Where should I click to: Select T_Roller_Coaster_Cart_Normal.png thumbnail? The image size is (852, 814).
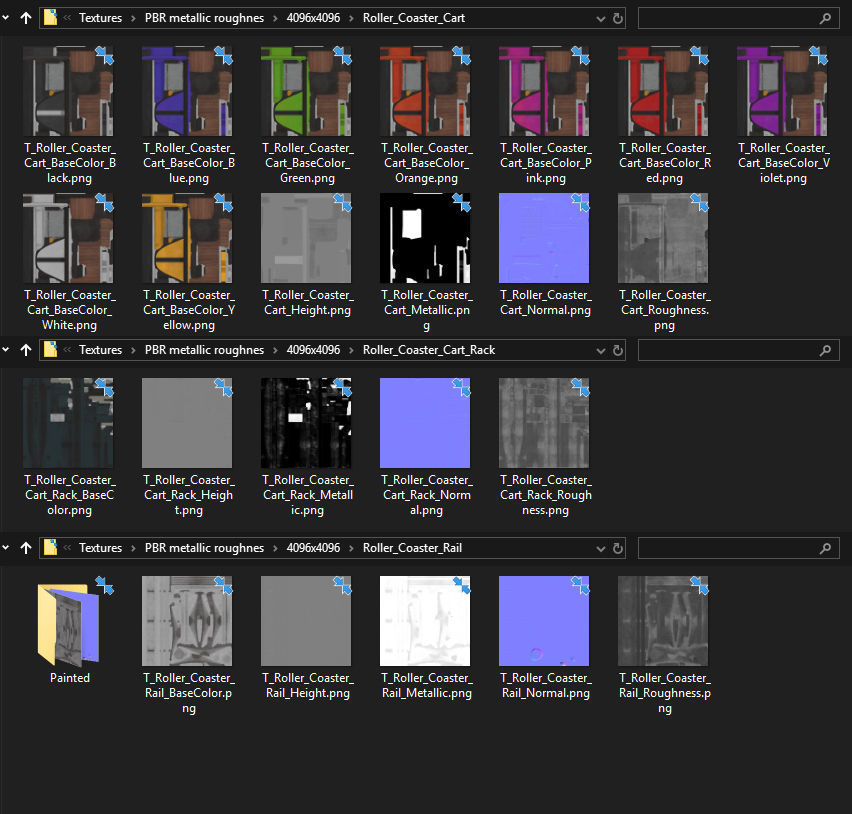544,238
